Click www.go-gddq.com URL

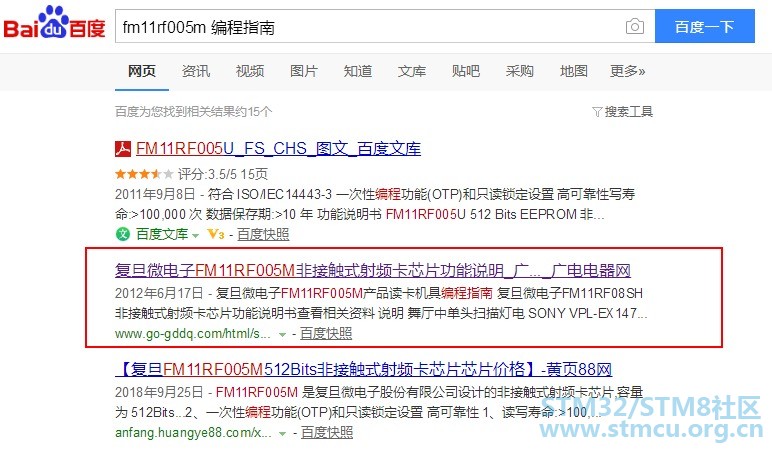point(193,333)
